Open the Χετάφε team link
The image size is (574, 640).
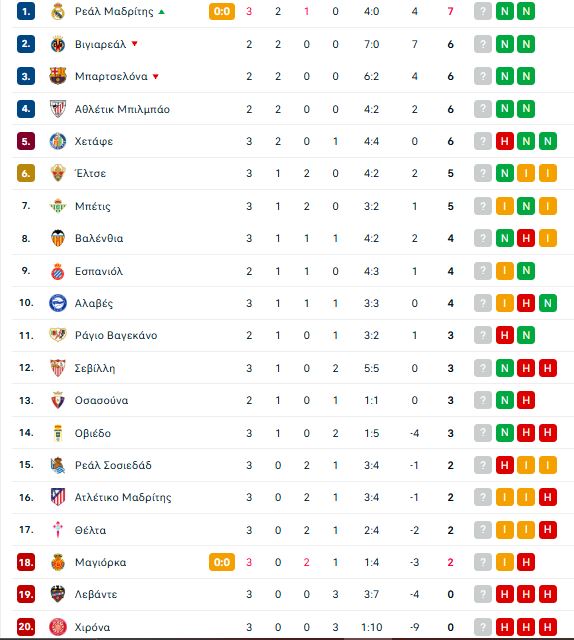pyautogui.click(x=94, y=141)
